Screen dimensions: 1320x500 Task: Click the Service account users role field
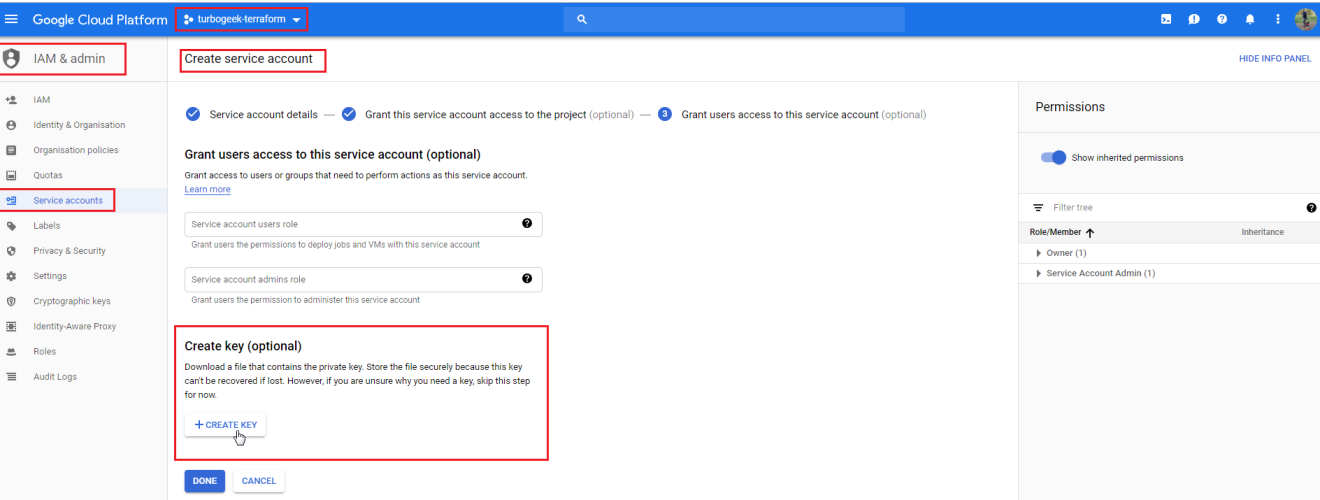click(350, 224)
